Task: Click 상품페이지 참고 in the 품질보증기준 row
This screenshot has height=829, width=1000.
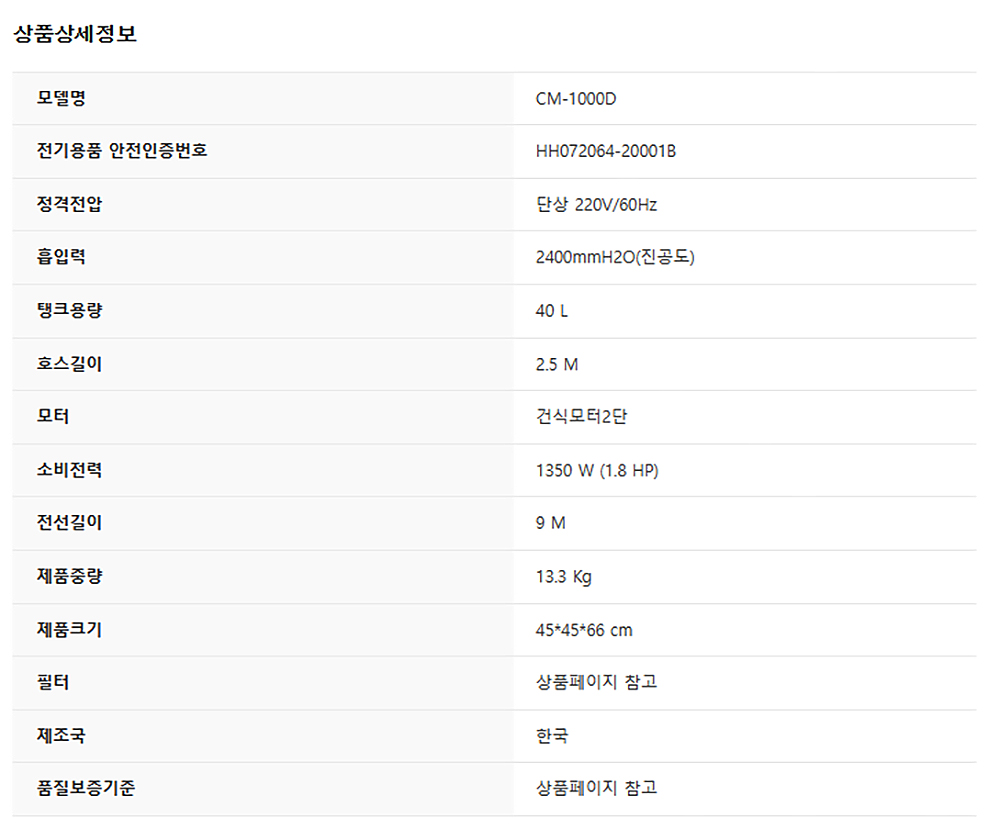Action: [596, 789]
